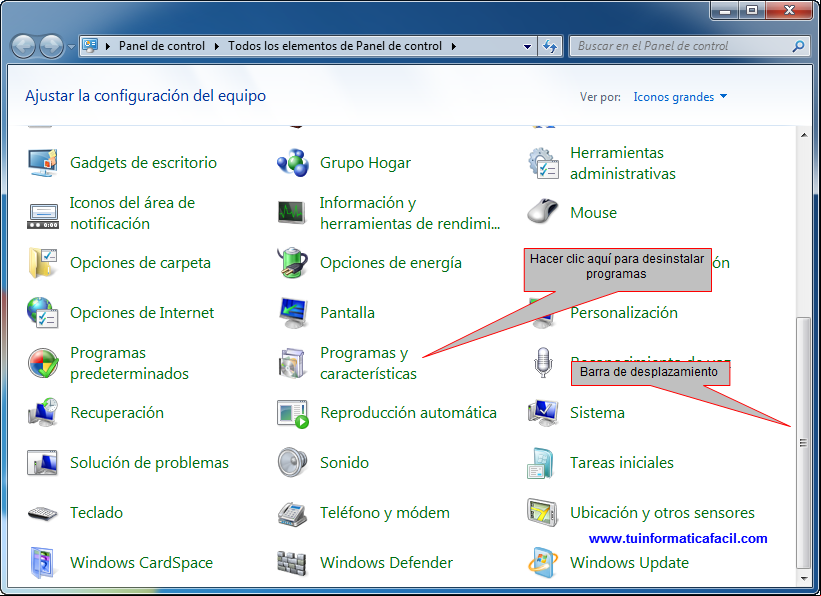821x596 pixels.
Task: Open recent pages dropdown next to Forward
Action: (71, 47)
